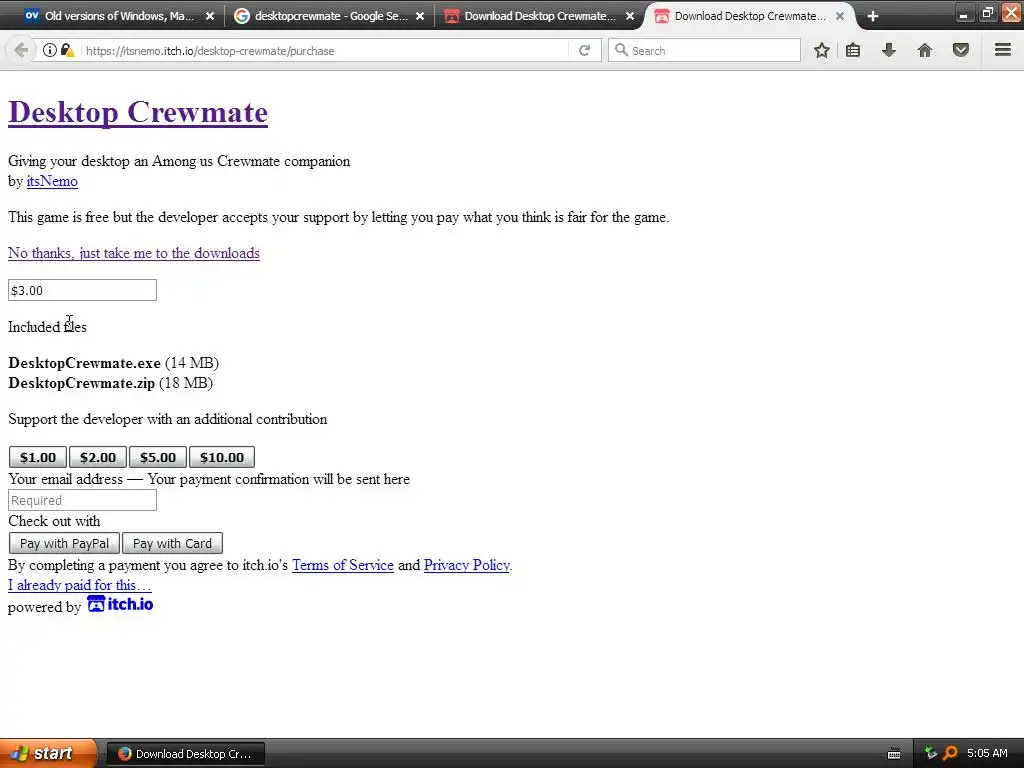Image resolution: width=1024 pixels, height=768 pixels.
Task: Reload the page with the refresh icon
Action: click(584, 50)
